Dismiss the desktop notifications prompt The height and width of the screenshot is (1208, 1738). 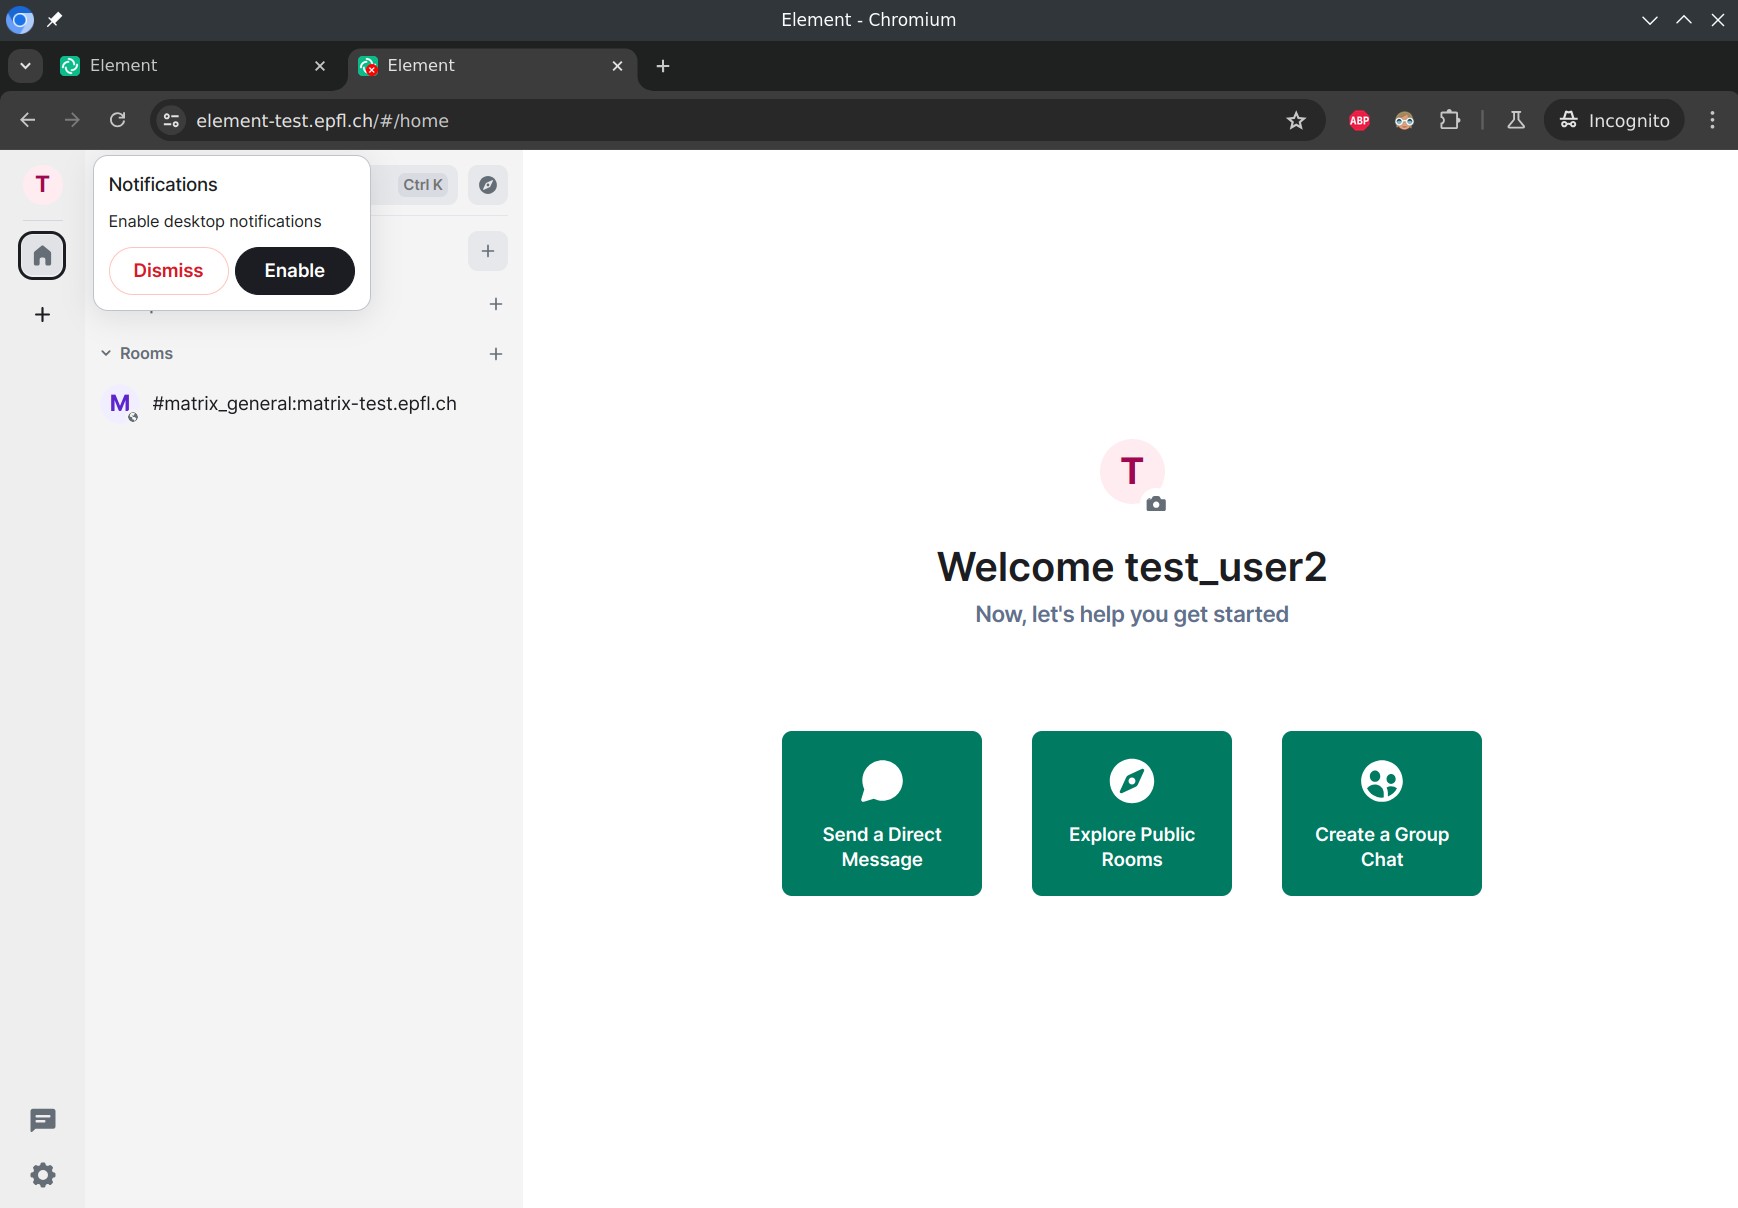(x=168, y=271)
